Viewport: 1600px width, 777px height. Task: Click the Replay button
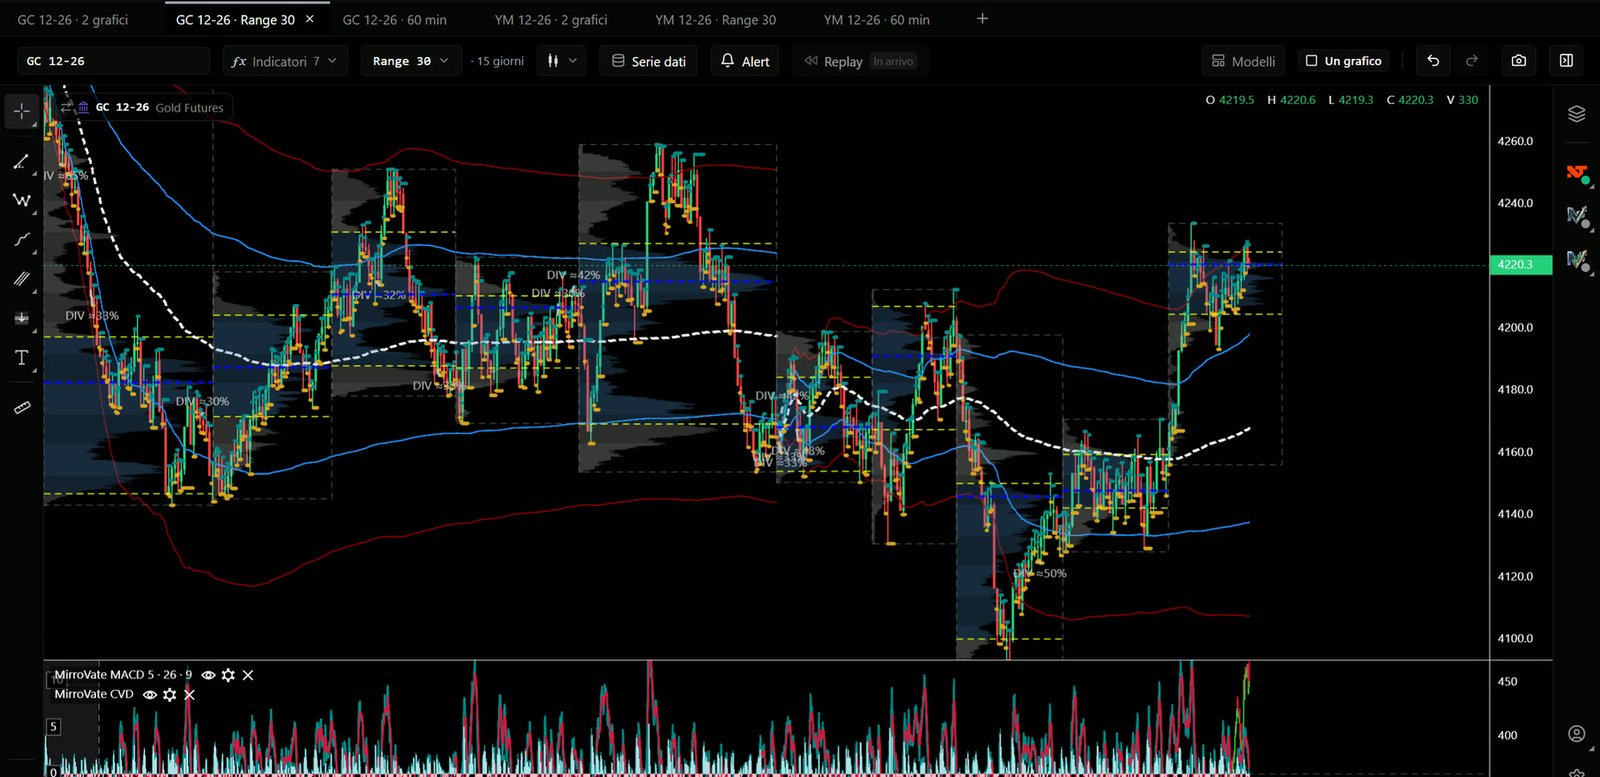860,61
